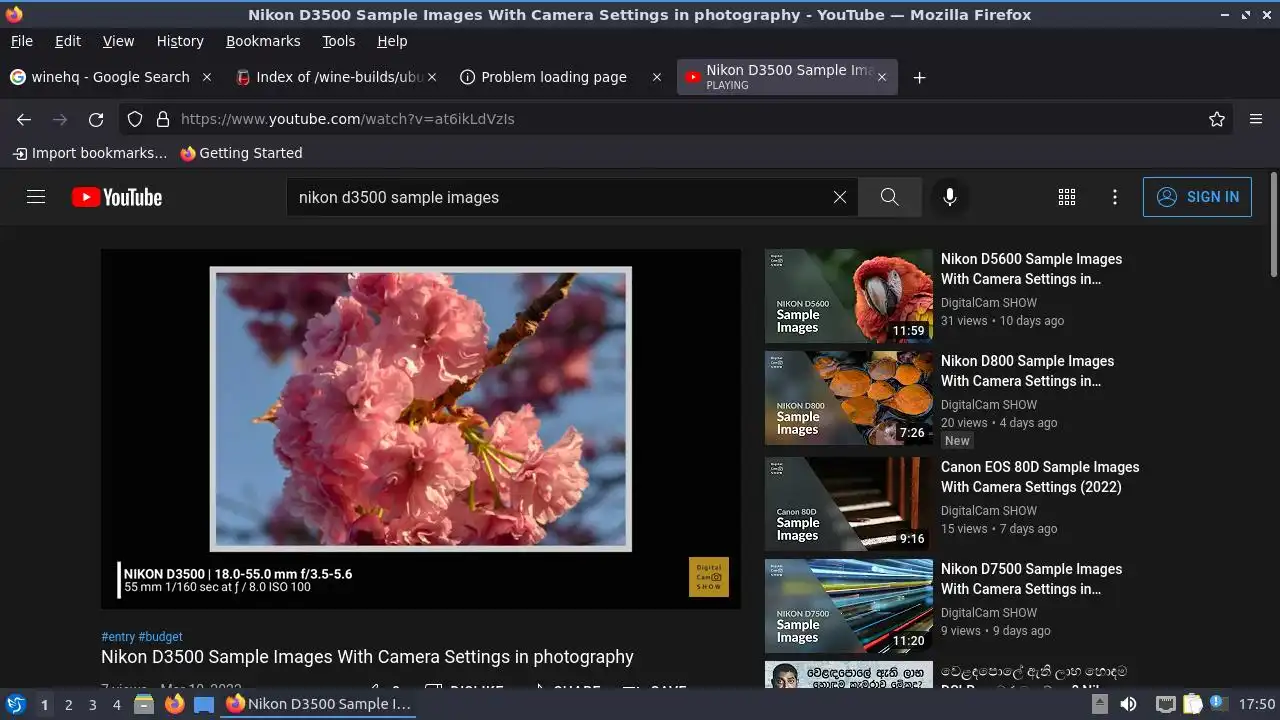1280x720 pixels.
Task: Open the Nikon D800 Sample Images title link
Action: click(x=1027, y=371)
